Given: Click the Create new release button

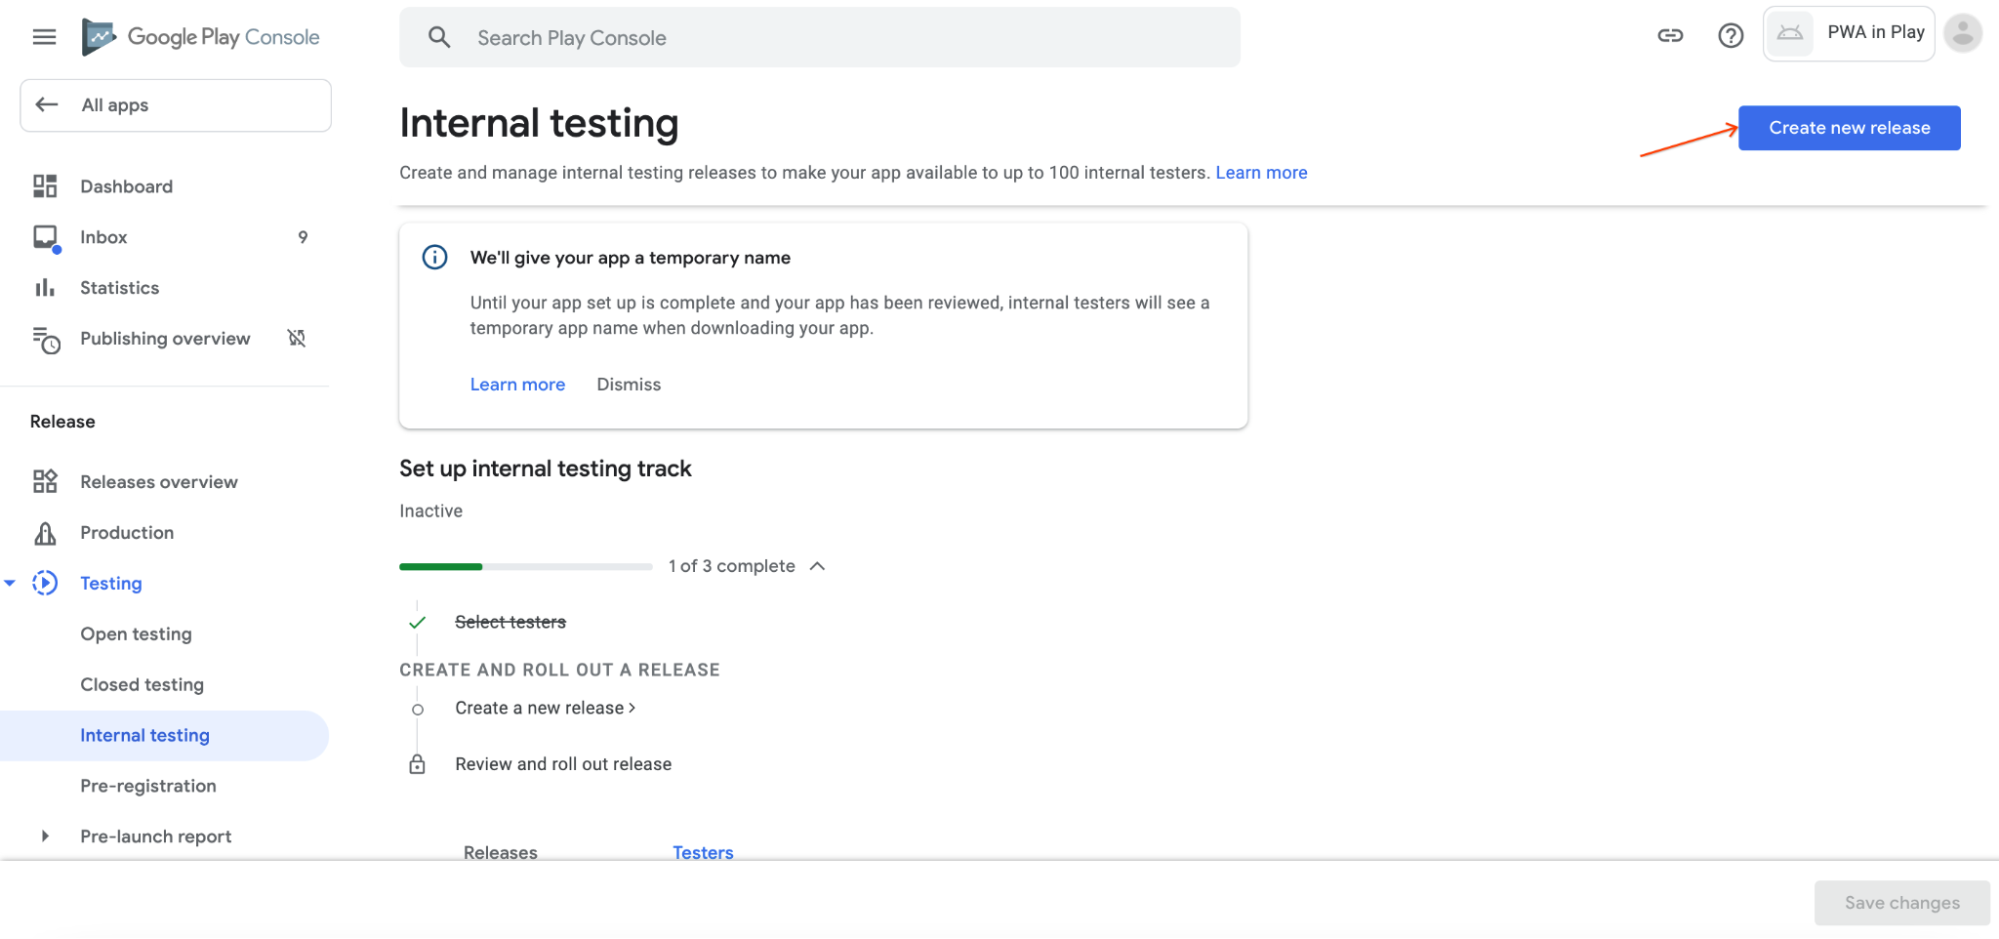Looking at the screenshot, I should [1849, 127].
